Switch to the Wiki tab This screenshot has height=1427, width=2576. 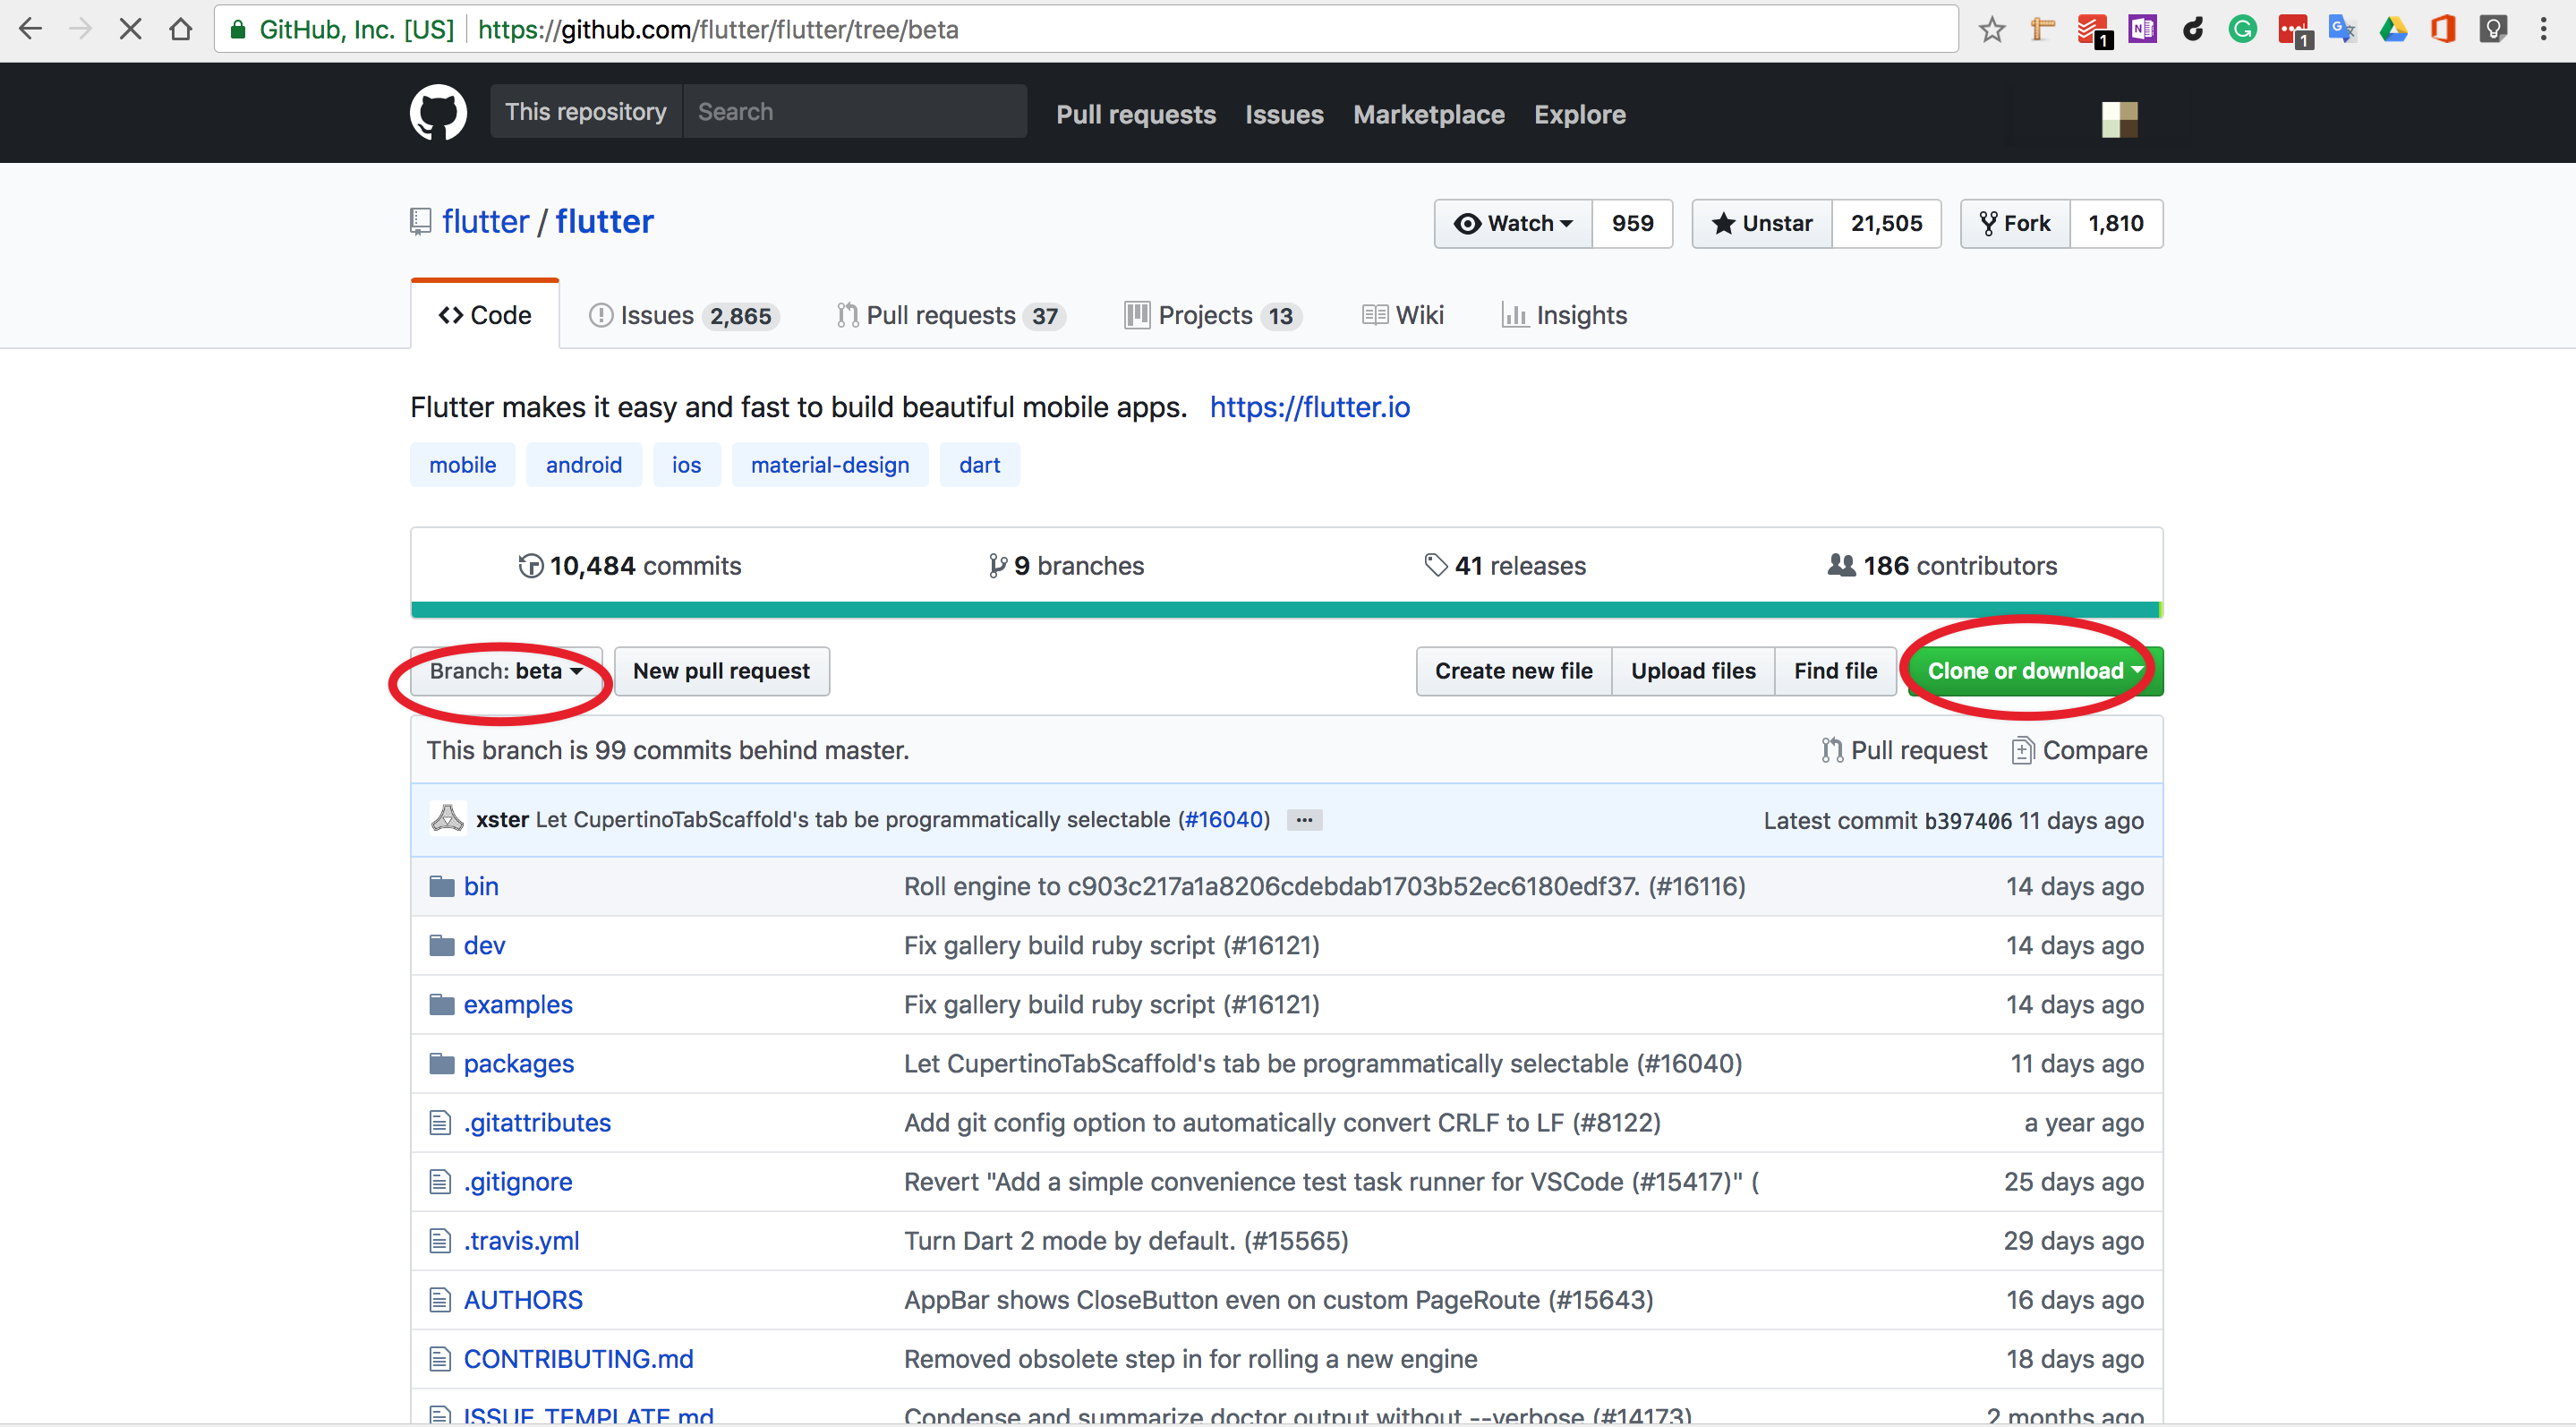[x=1403, y=315]
